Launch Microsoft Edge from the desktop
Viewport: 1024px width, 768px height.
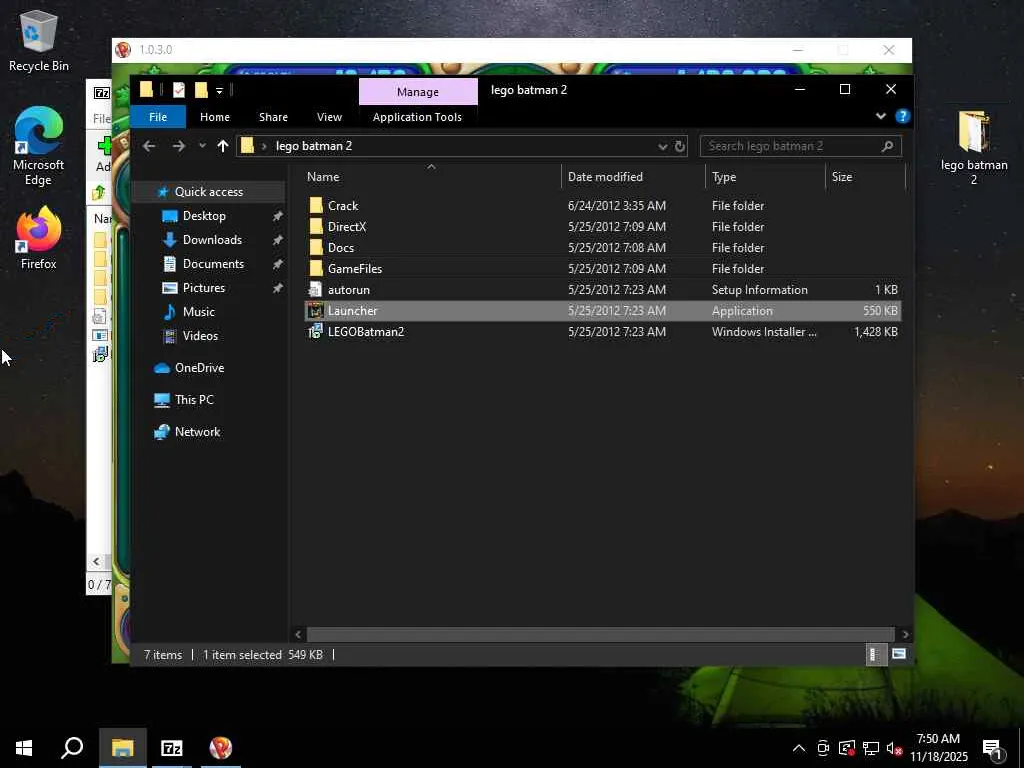point(39,146)
